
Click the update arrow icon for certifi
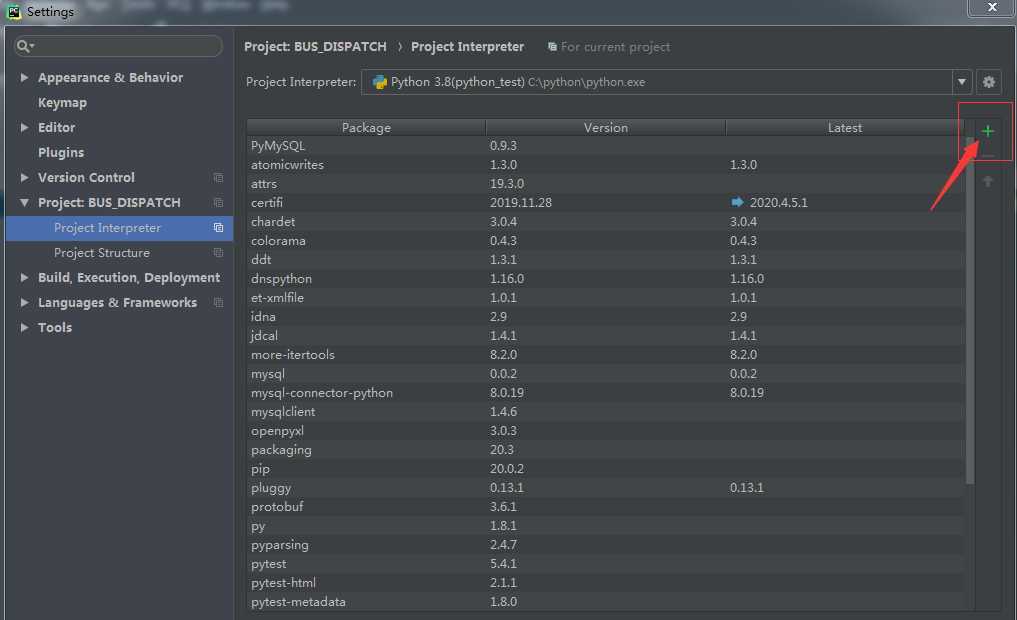click(737, 202)
